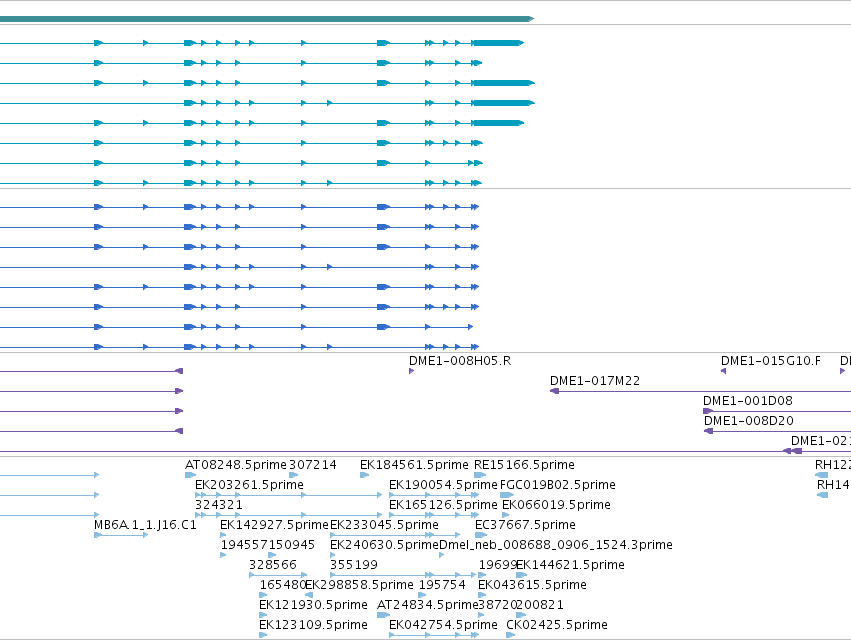Select the 165480 feature label
Image resolution: width=851 pixels, height=640 pixels.
pos(283,585)
